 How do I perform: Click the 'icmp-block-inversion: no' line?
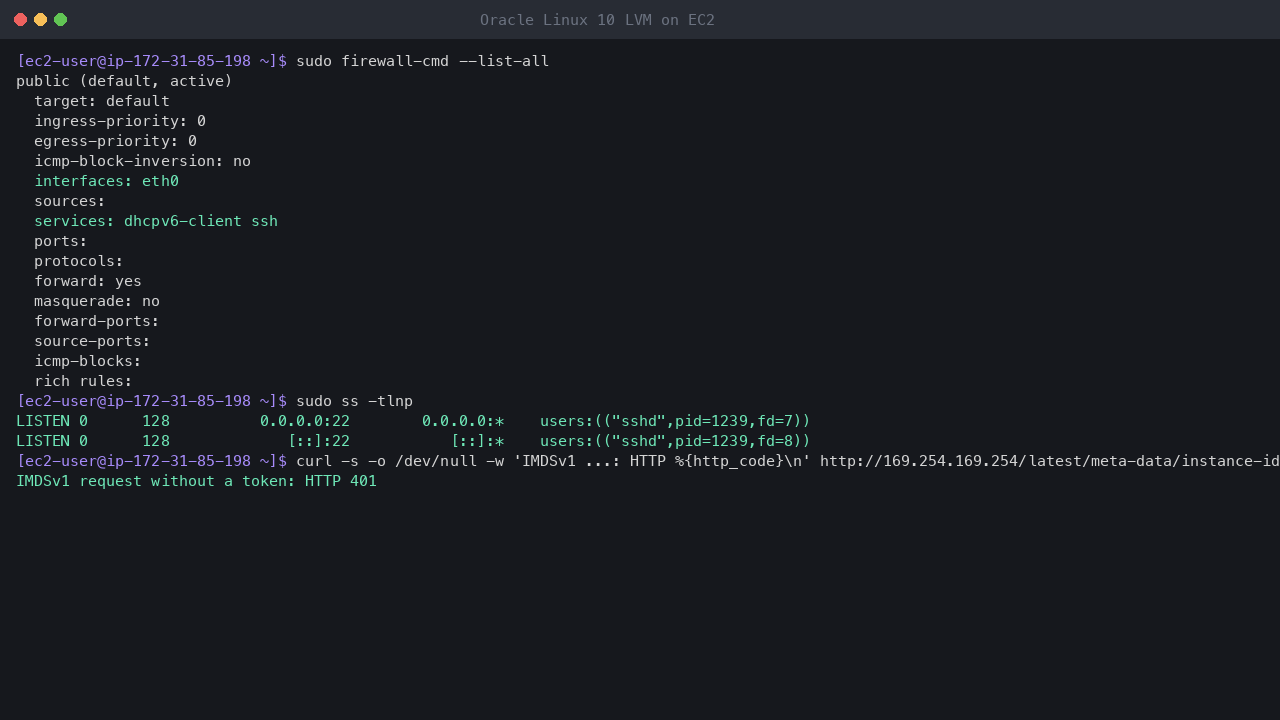pos(142,161)
